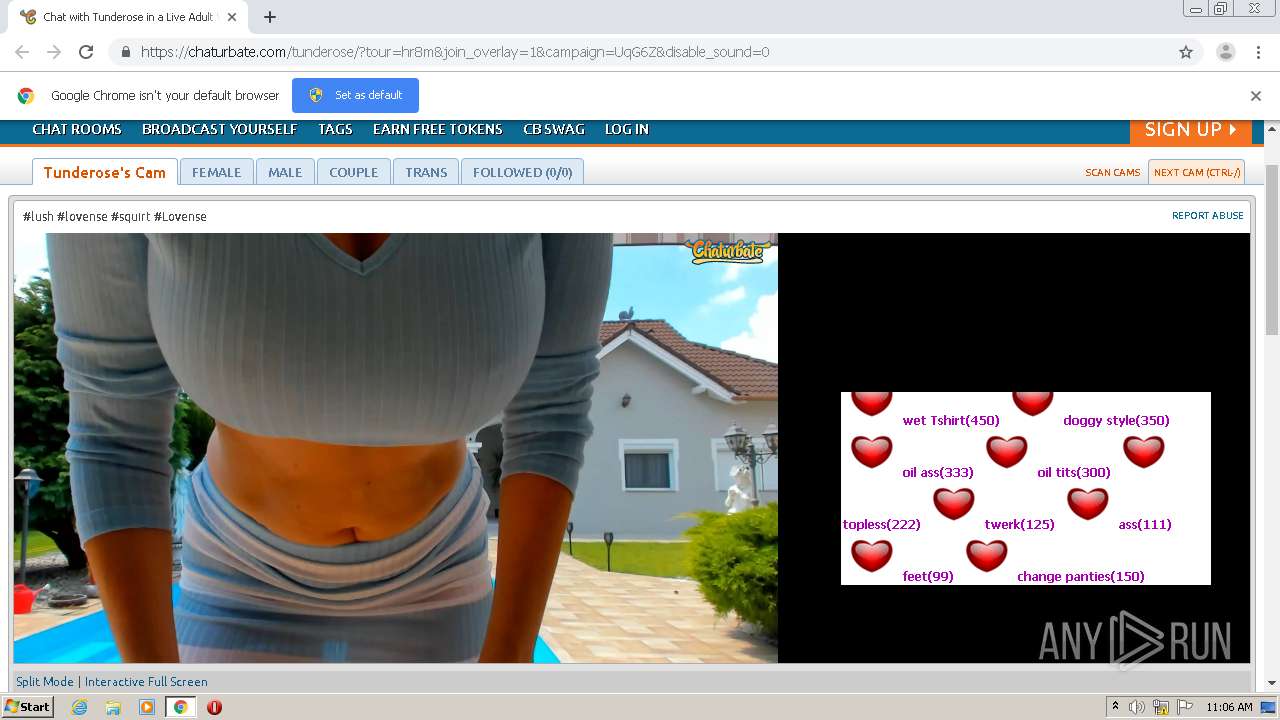Open Windows Explorer folder taskbar icon
Viewport: 1280px width, 720px height.
(x=113, y=707)
